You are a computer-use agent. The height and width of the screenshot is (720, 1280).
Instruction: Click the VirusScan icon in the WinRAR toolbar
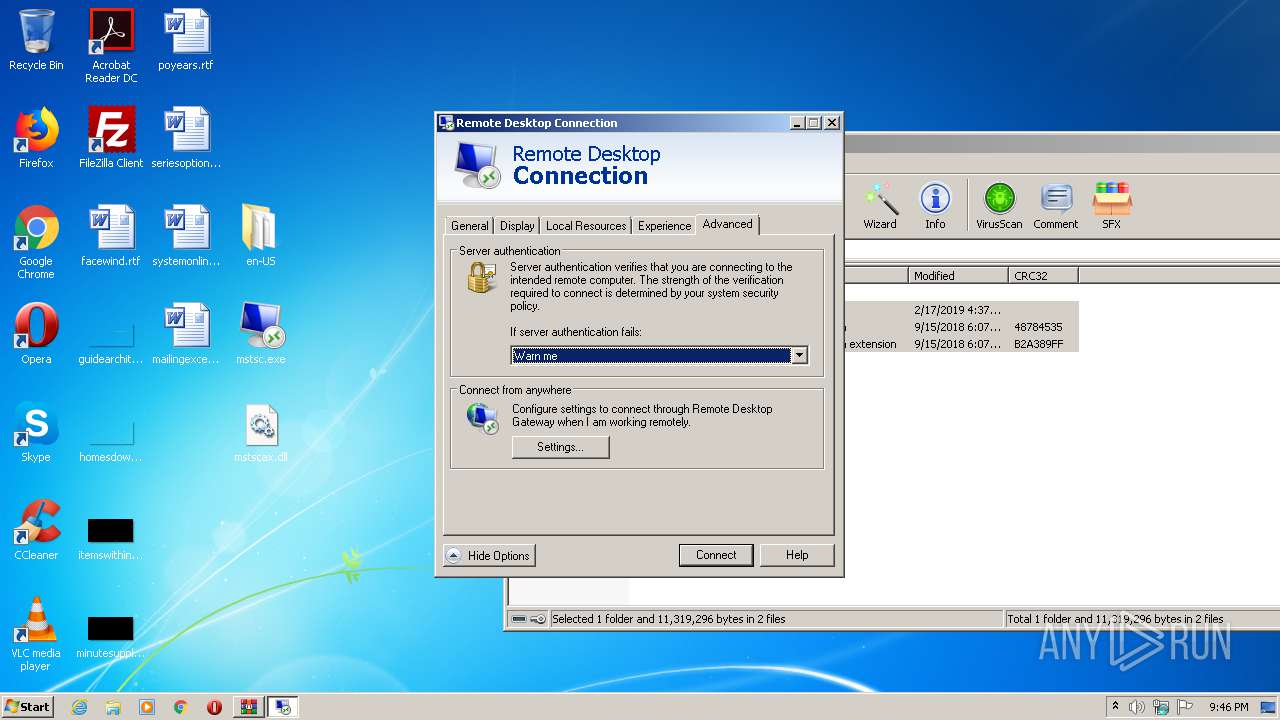pyautogui.click(x=999, y=206)
